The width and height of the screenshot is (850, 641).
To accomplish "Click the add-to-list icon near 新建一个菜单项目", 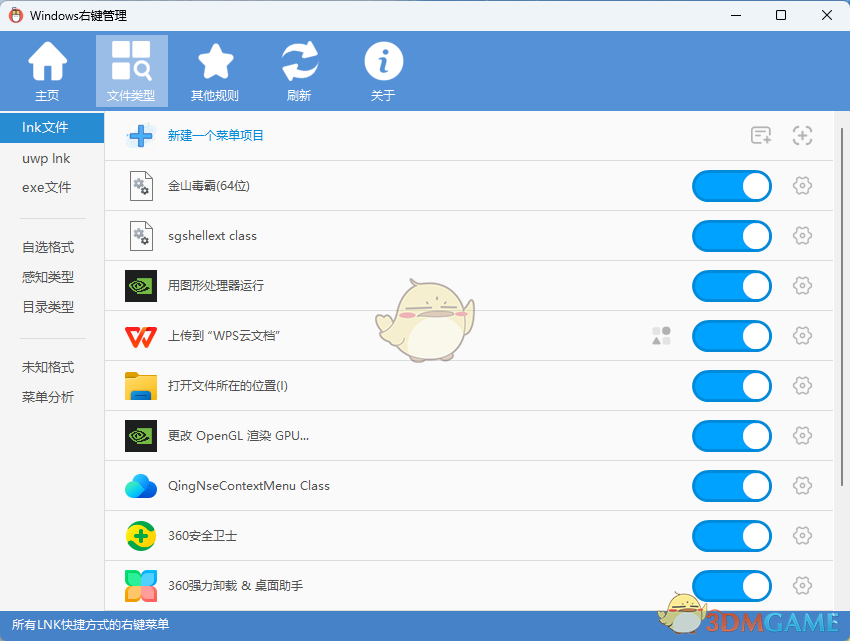I will [x=761, y=135].
